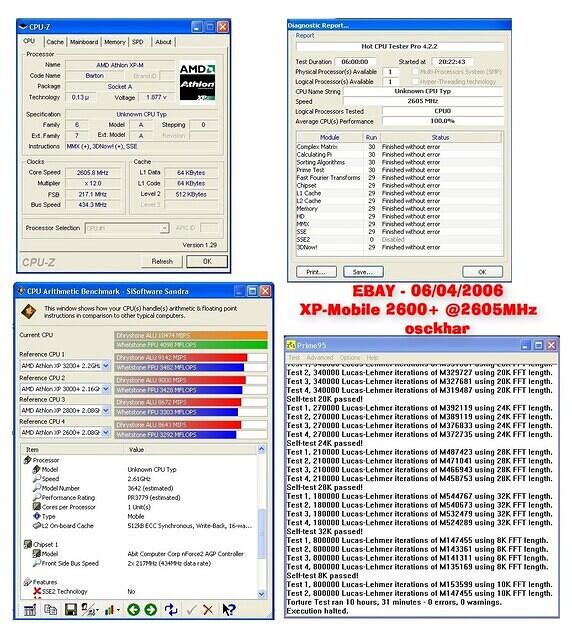Cancel with the red X icon in Sandra toolbar
Viewport: 572px width, 640px height.
click(x=208, y=610)
